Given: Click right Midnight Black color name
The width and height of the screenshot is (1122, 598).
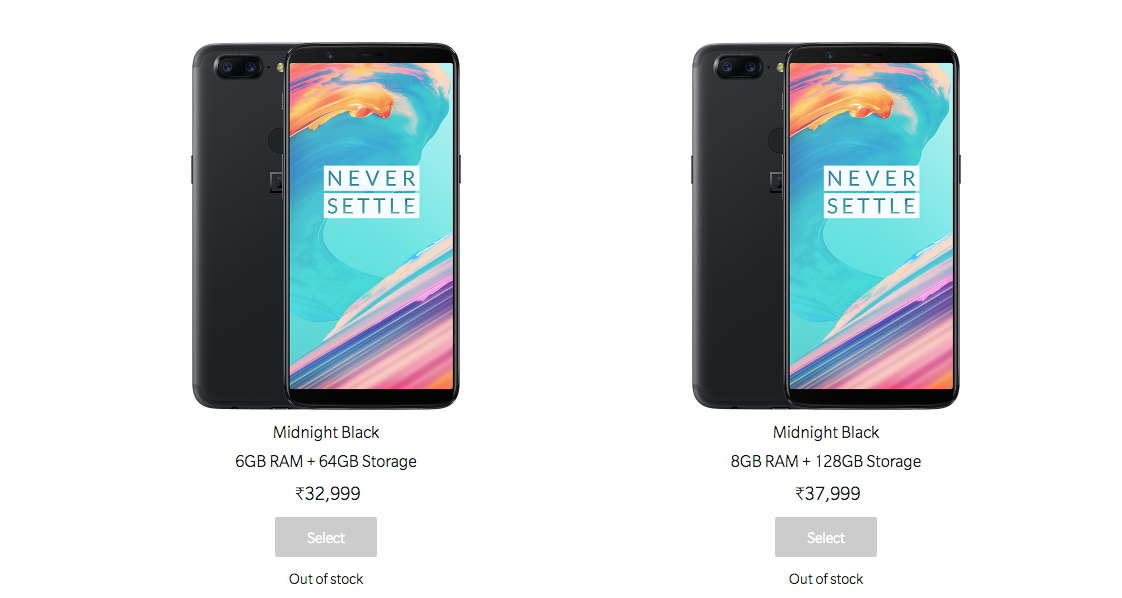Looking at the screenshot, I should 826,432.
